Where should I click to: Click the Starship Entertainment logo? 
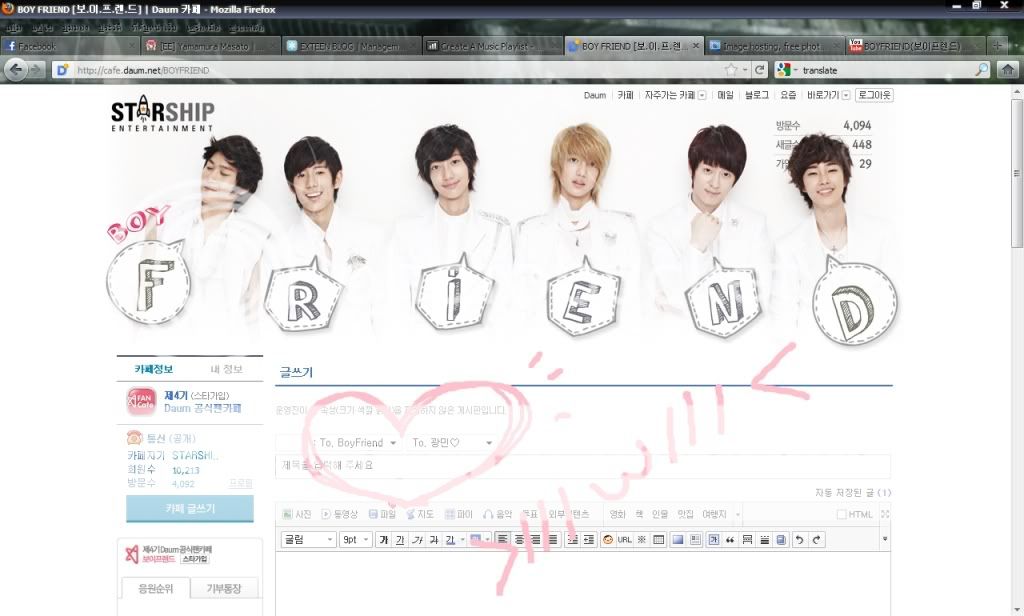163,114
